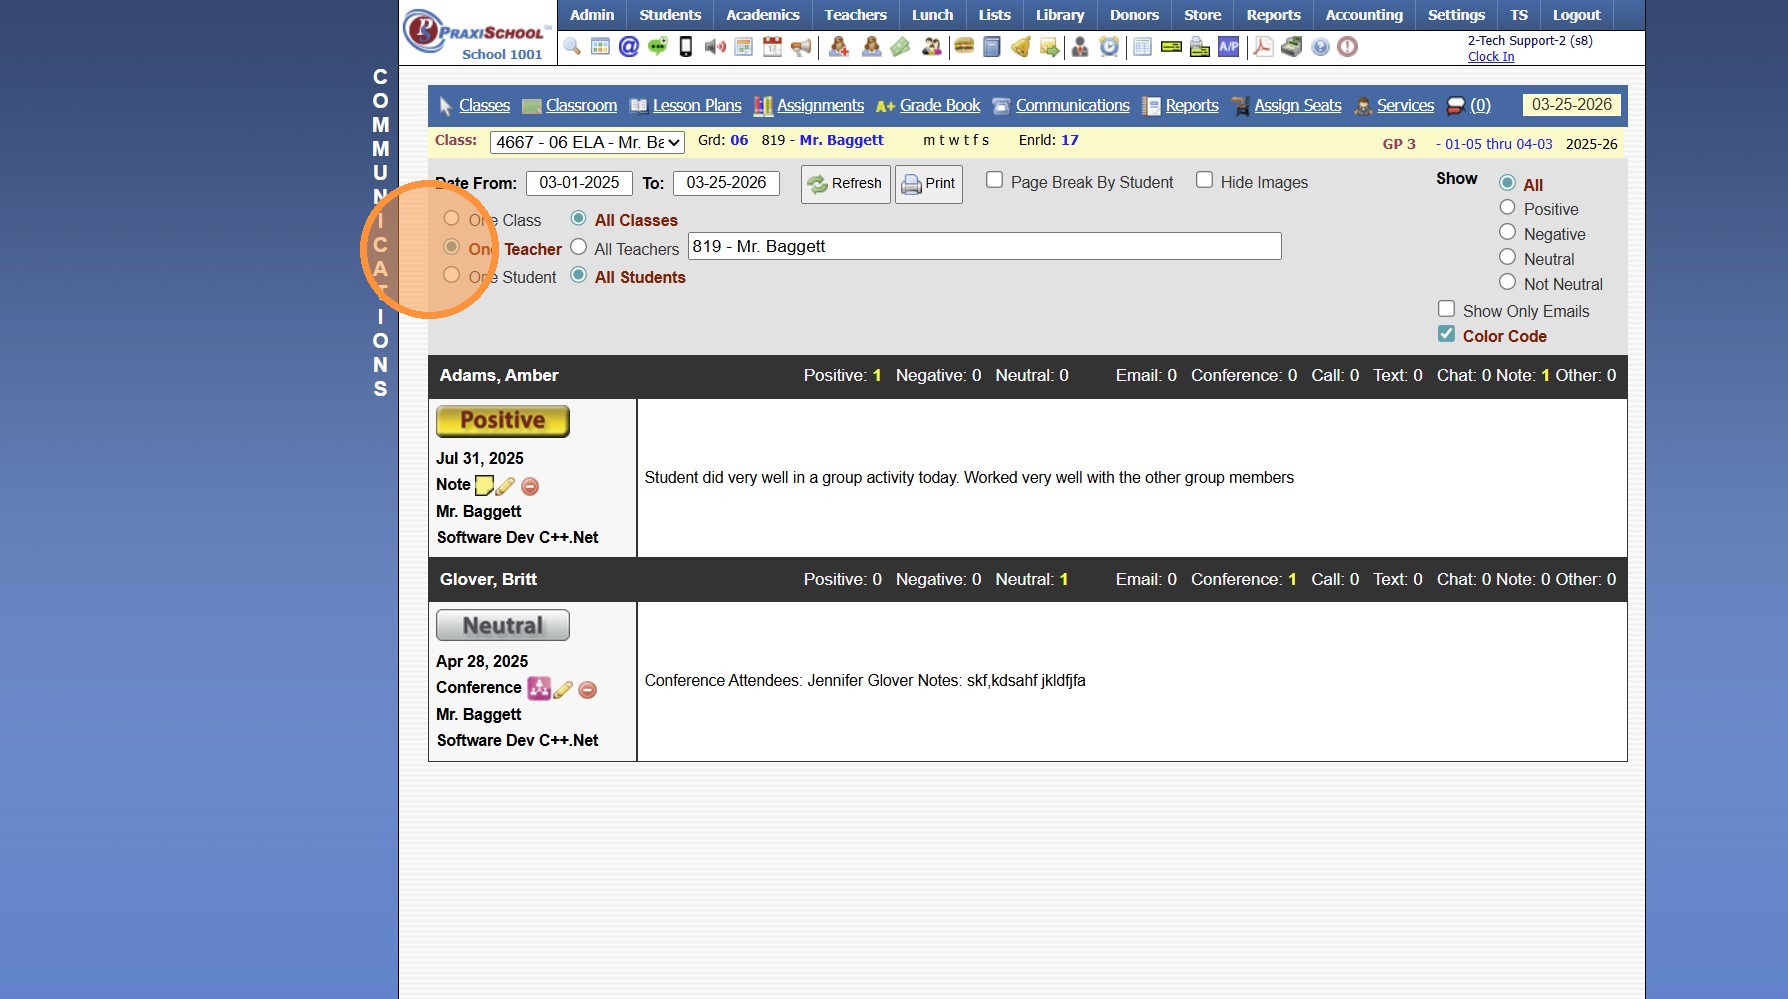The image size is (1788, 999).
Task: Click the Refresh button
Action: [845, 184]
